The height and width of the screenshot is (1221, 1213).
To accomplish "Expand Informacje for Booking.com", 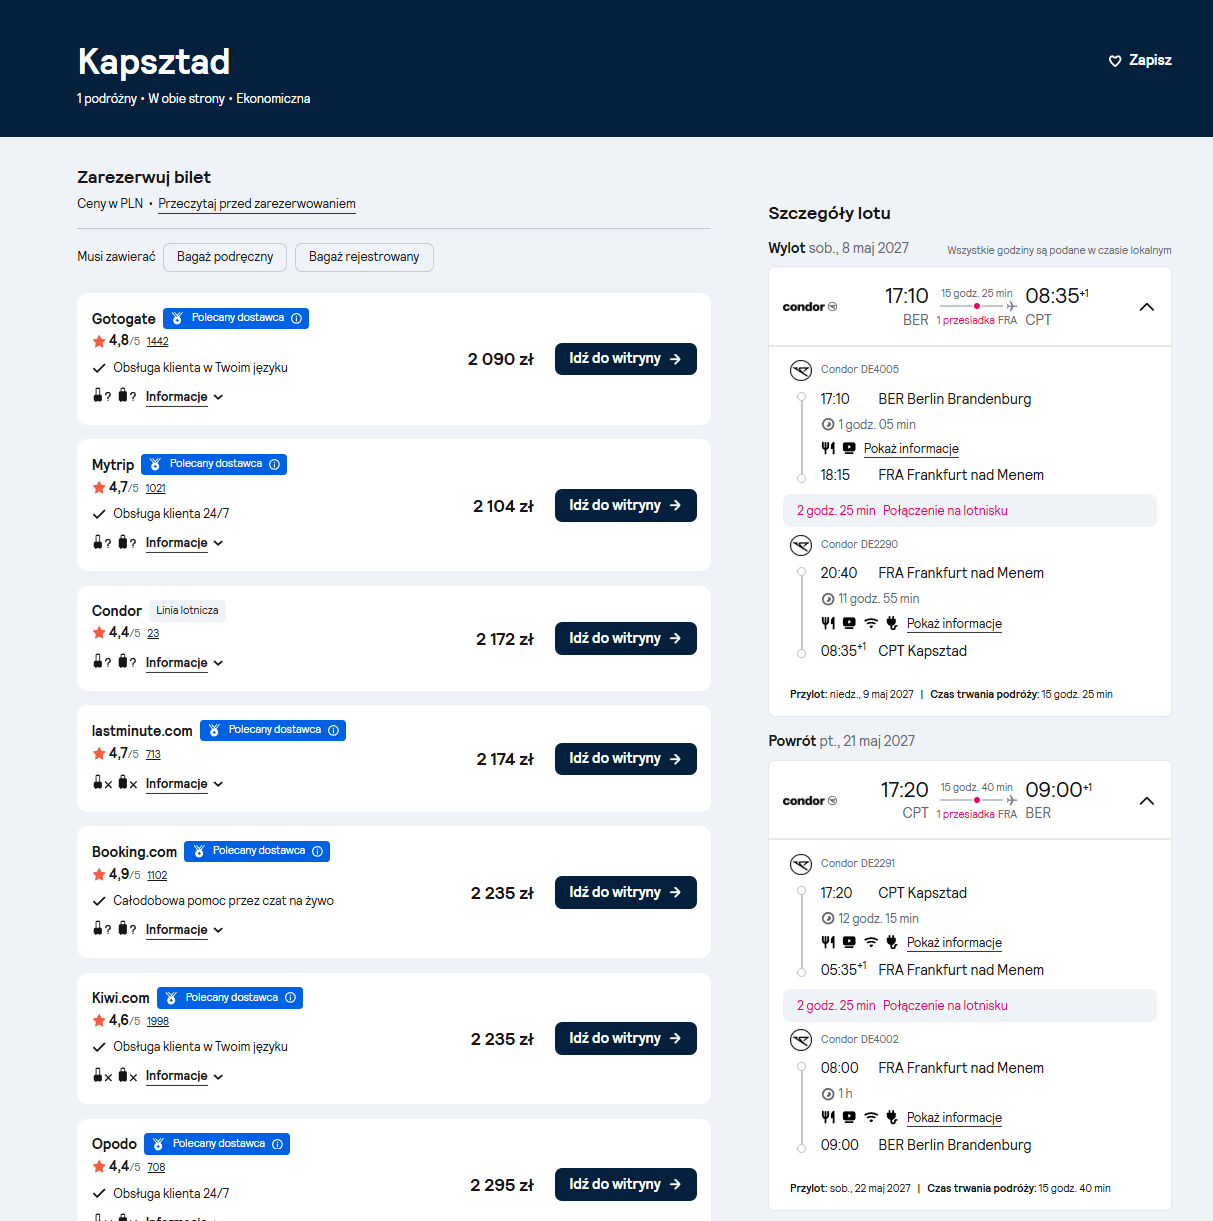I will [185, 930].
